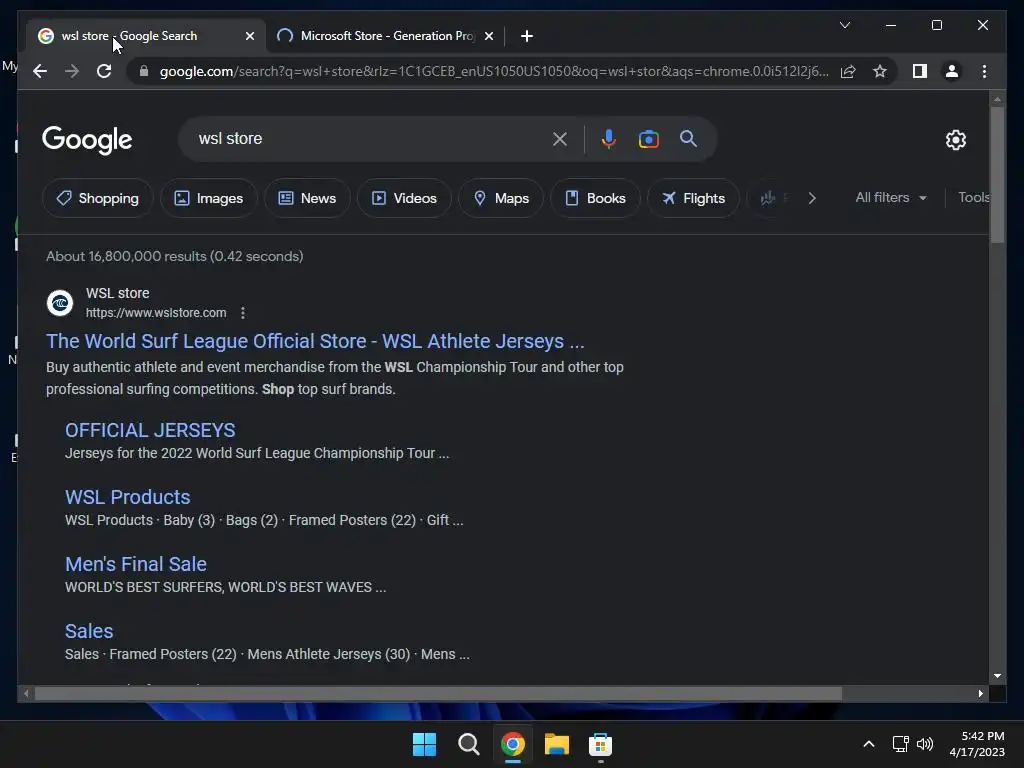Viewport: 1024px width, 768px height.
Task: Click the Chrome icon in the taskbar
Action: point(513,744)
